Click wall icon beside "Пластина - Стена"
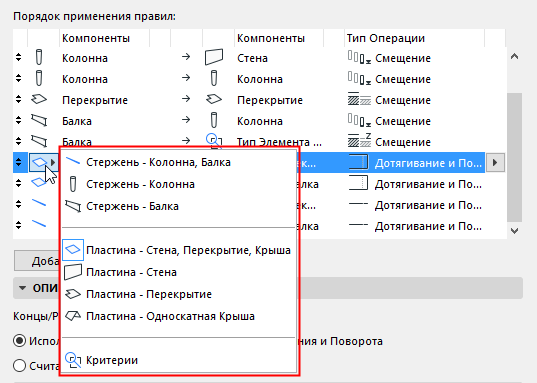537x383 pixels. [73, 272]
